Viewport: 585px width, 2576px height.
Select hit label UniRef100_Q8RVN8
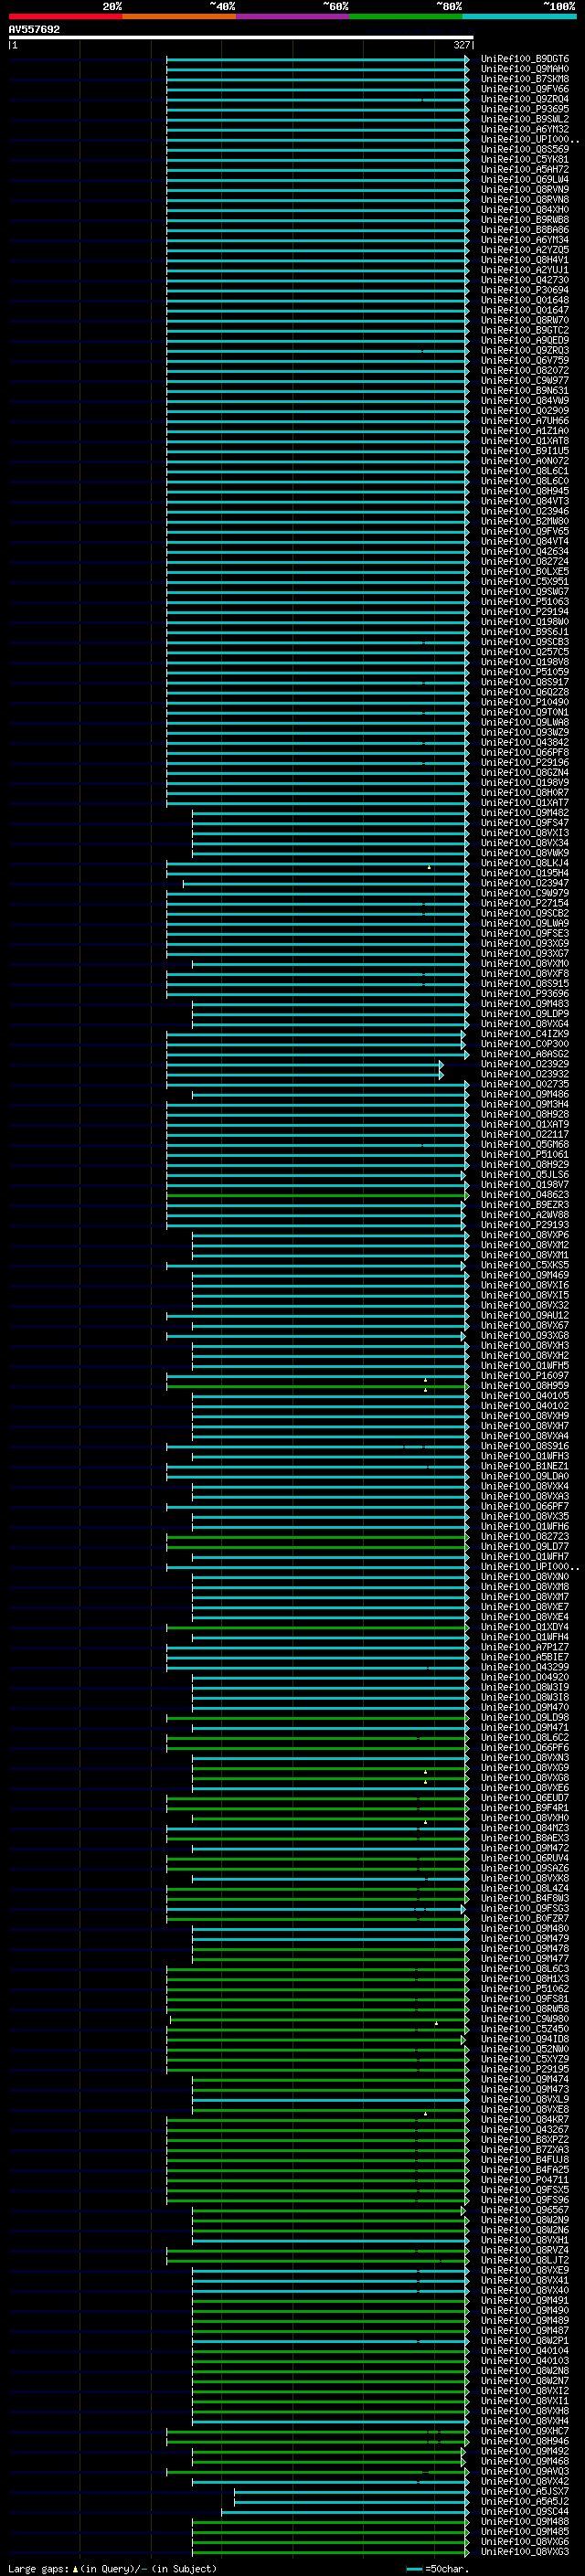pos(525,199)
